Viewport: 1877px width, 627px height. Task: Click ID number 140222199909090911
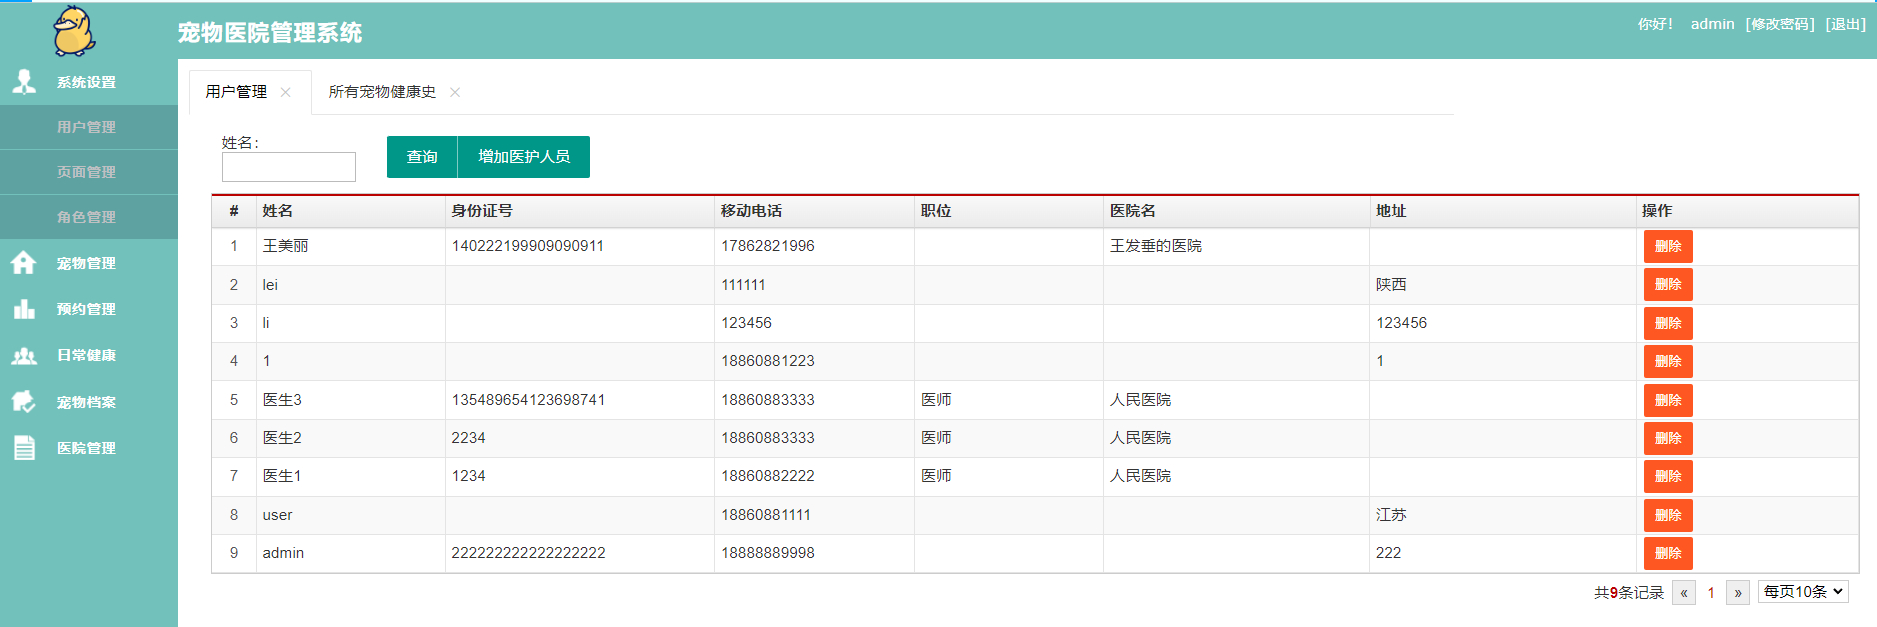pos(528,246)
